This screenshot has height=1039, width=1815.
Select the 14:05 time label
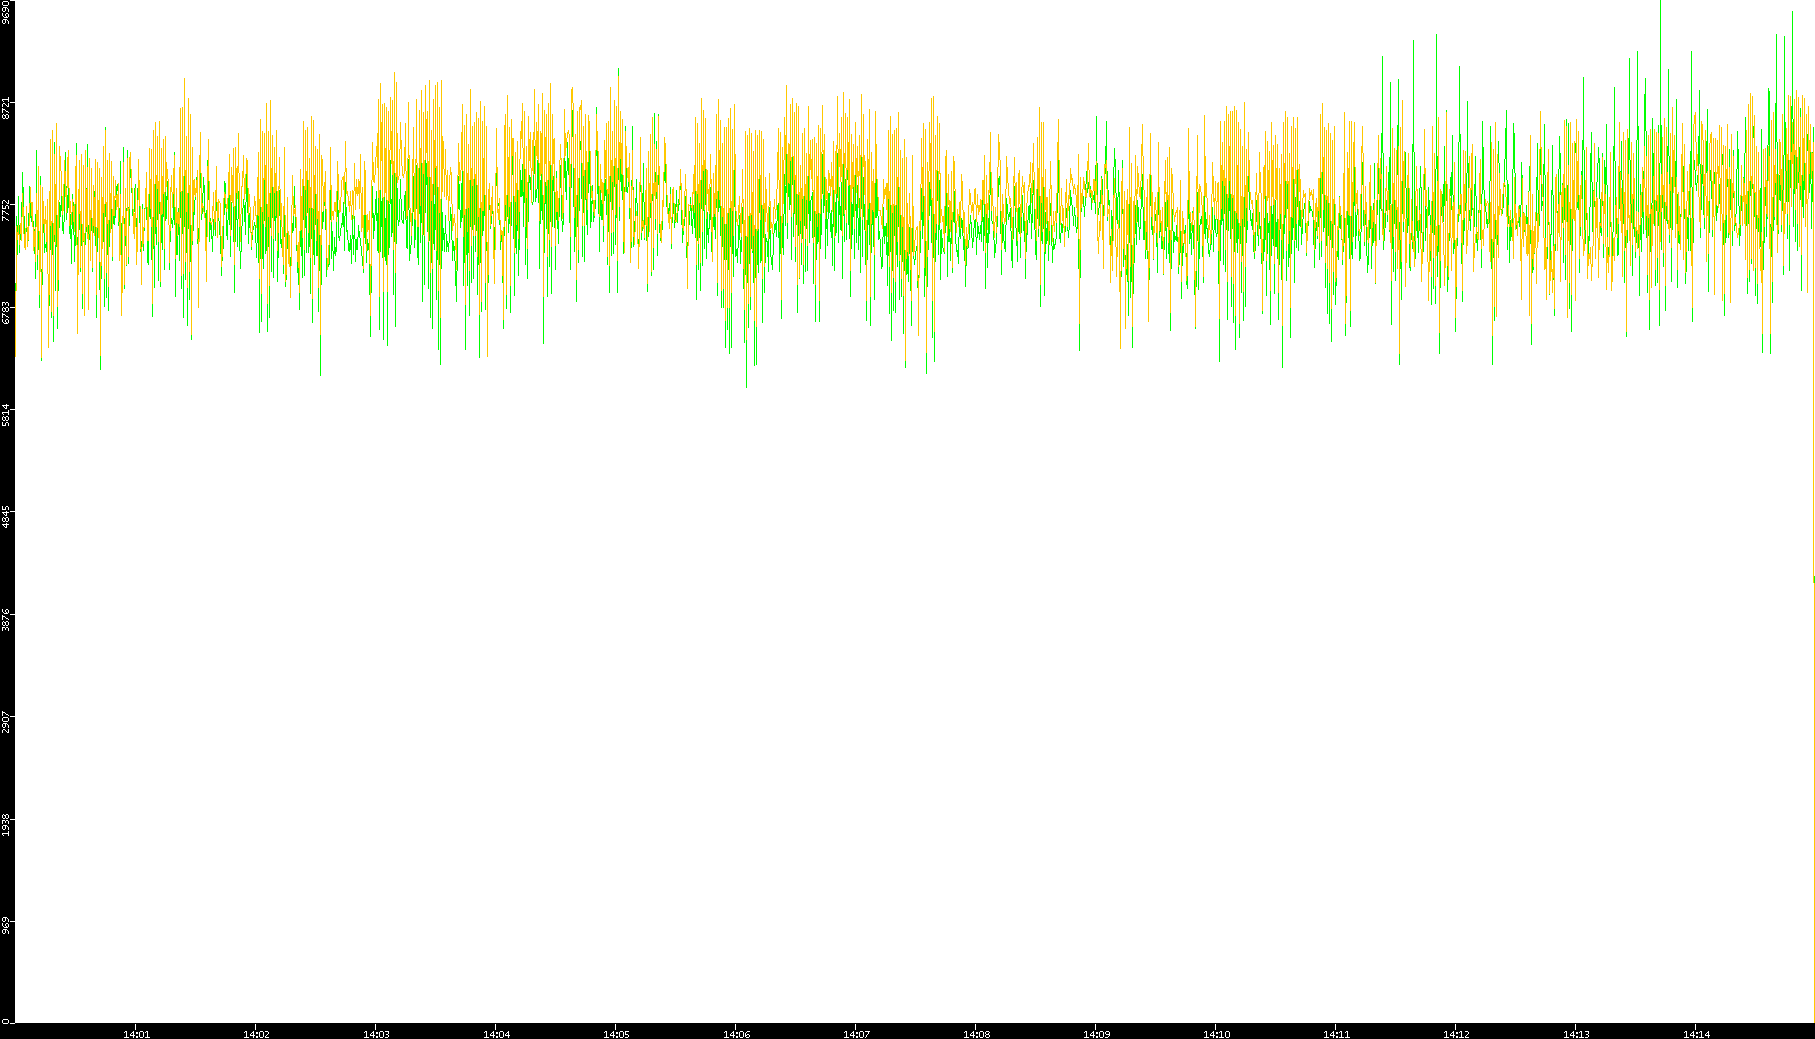[616, 1034]
